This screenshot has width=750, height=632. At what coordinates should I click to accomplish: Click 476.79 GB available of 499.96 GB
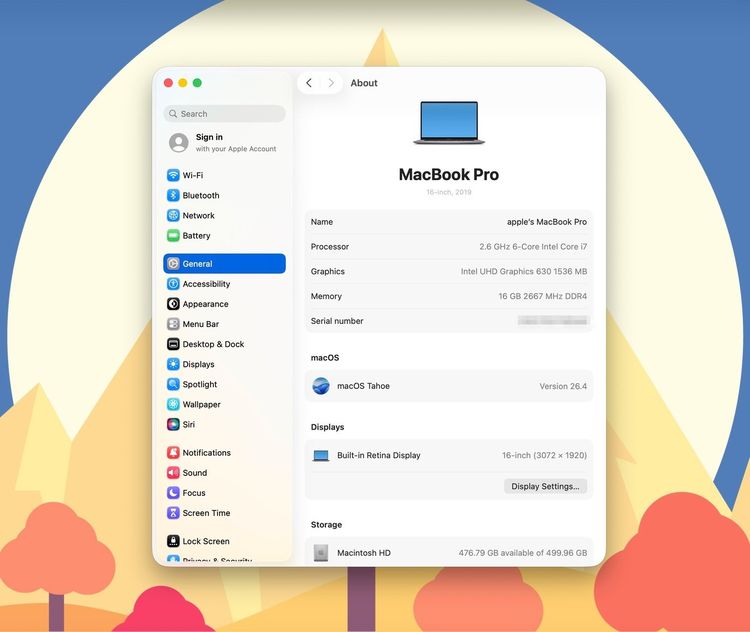point(523,553)
